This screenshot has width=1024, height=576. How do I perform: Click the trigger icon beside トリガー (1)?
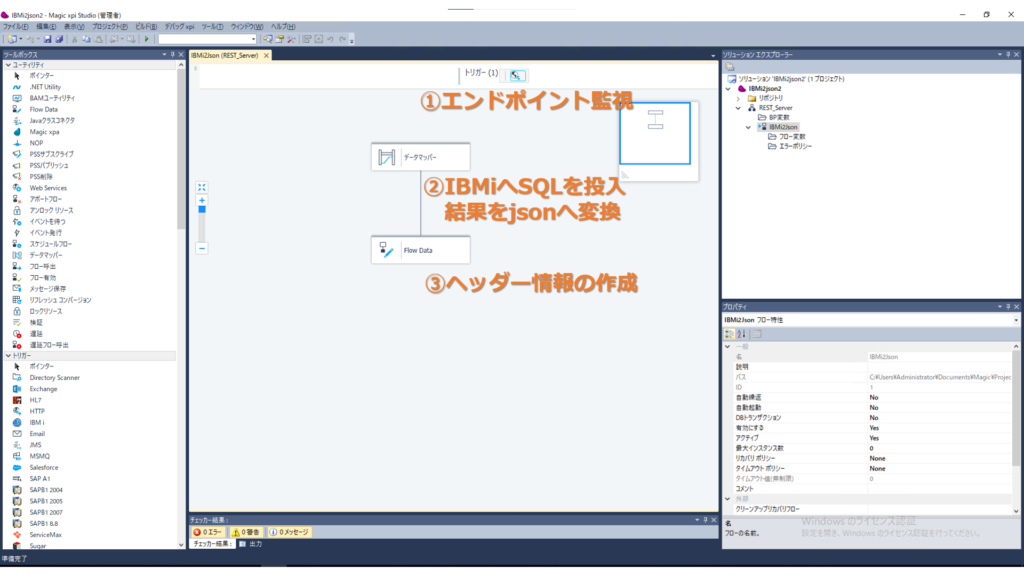517,76
